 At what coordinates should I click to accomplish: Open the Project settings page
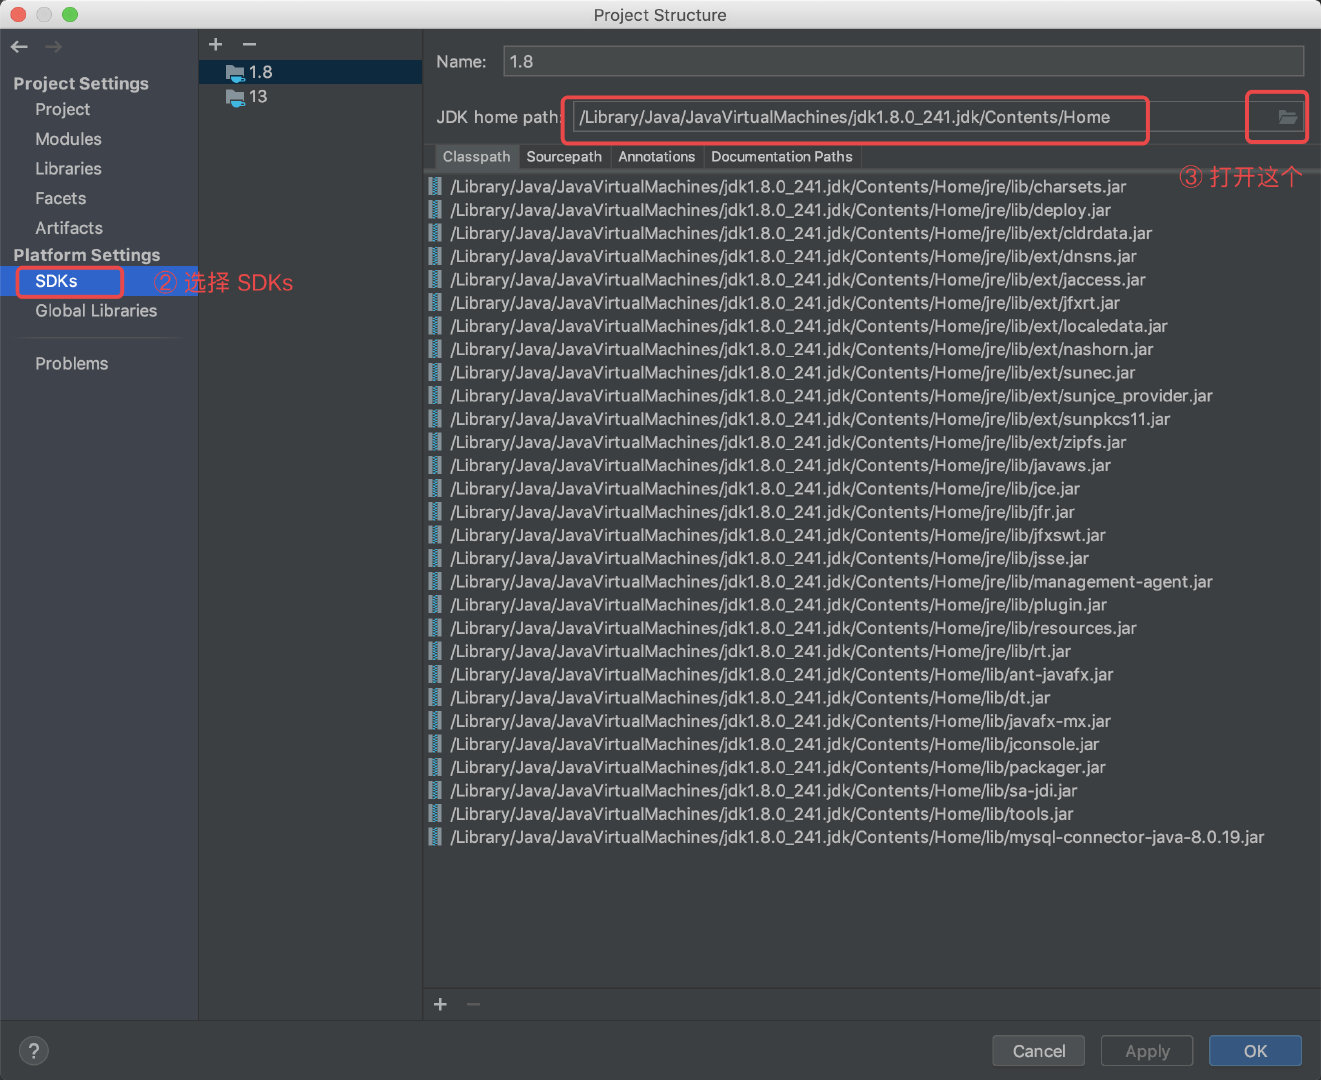[x=62, y=109]
